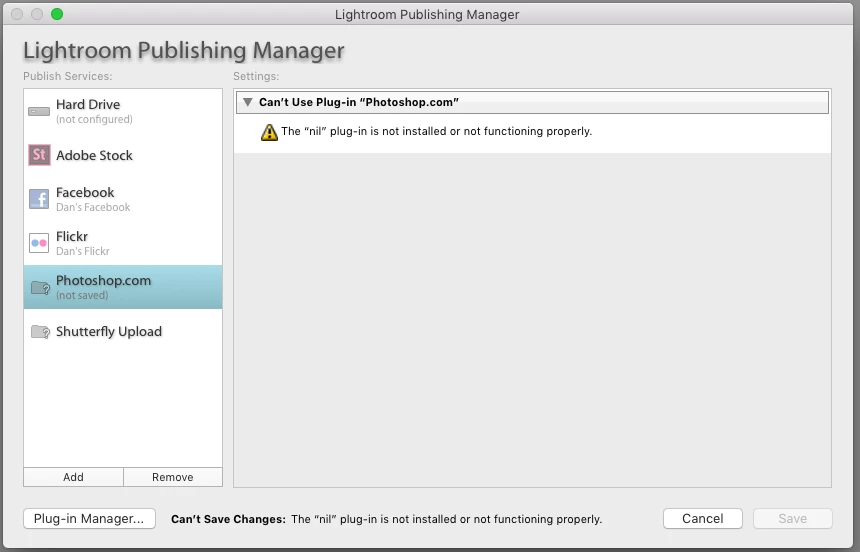Click the Hard Drive service icon

tap(39, 111)
